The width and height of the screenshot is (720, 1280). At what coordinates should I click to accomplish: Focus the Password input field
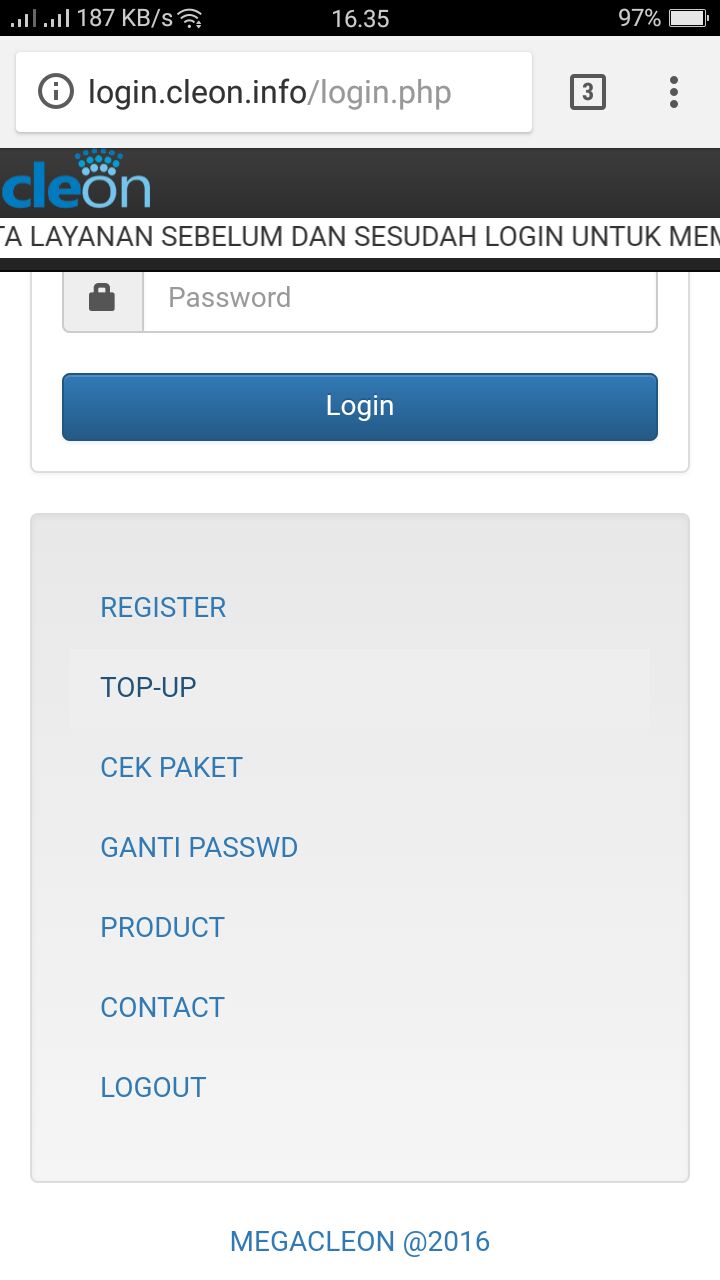[x=400, y=297]
